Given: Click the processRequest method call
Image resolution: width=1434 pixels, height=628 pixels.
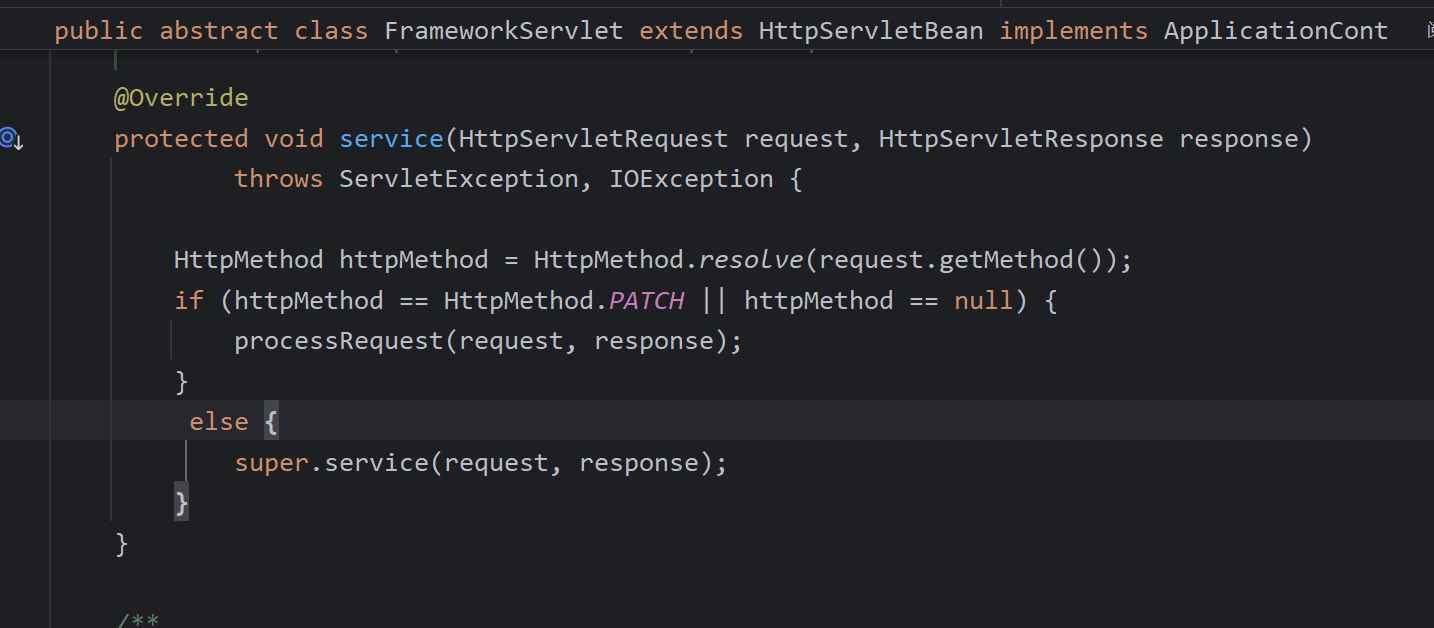Looking at the screenshot, I should coord(339,341).
